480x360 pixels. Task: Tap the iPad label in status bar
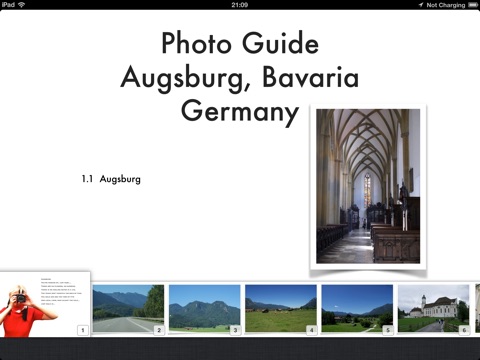point(8,5)
